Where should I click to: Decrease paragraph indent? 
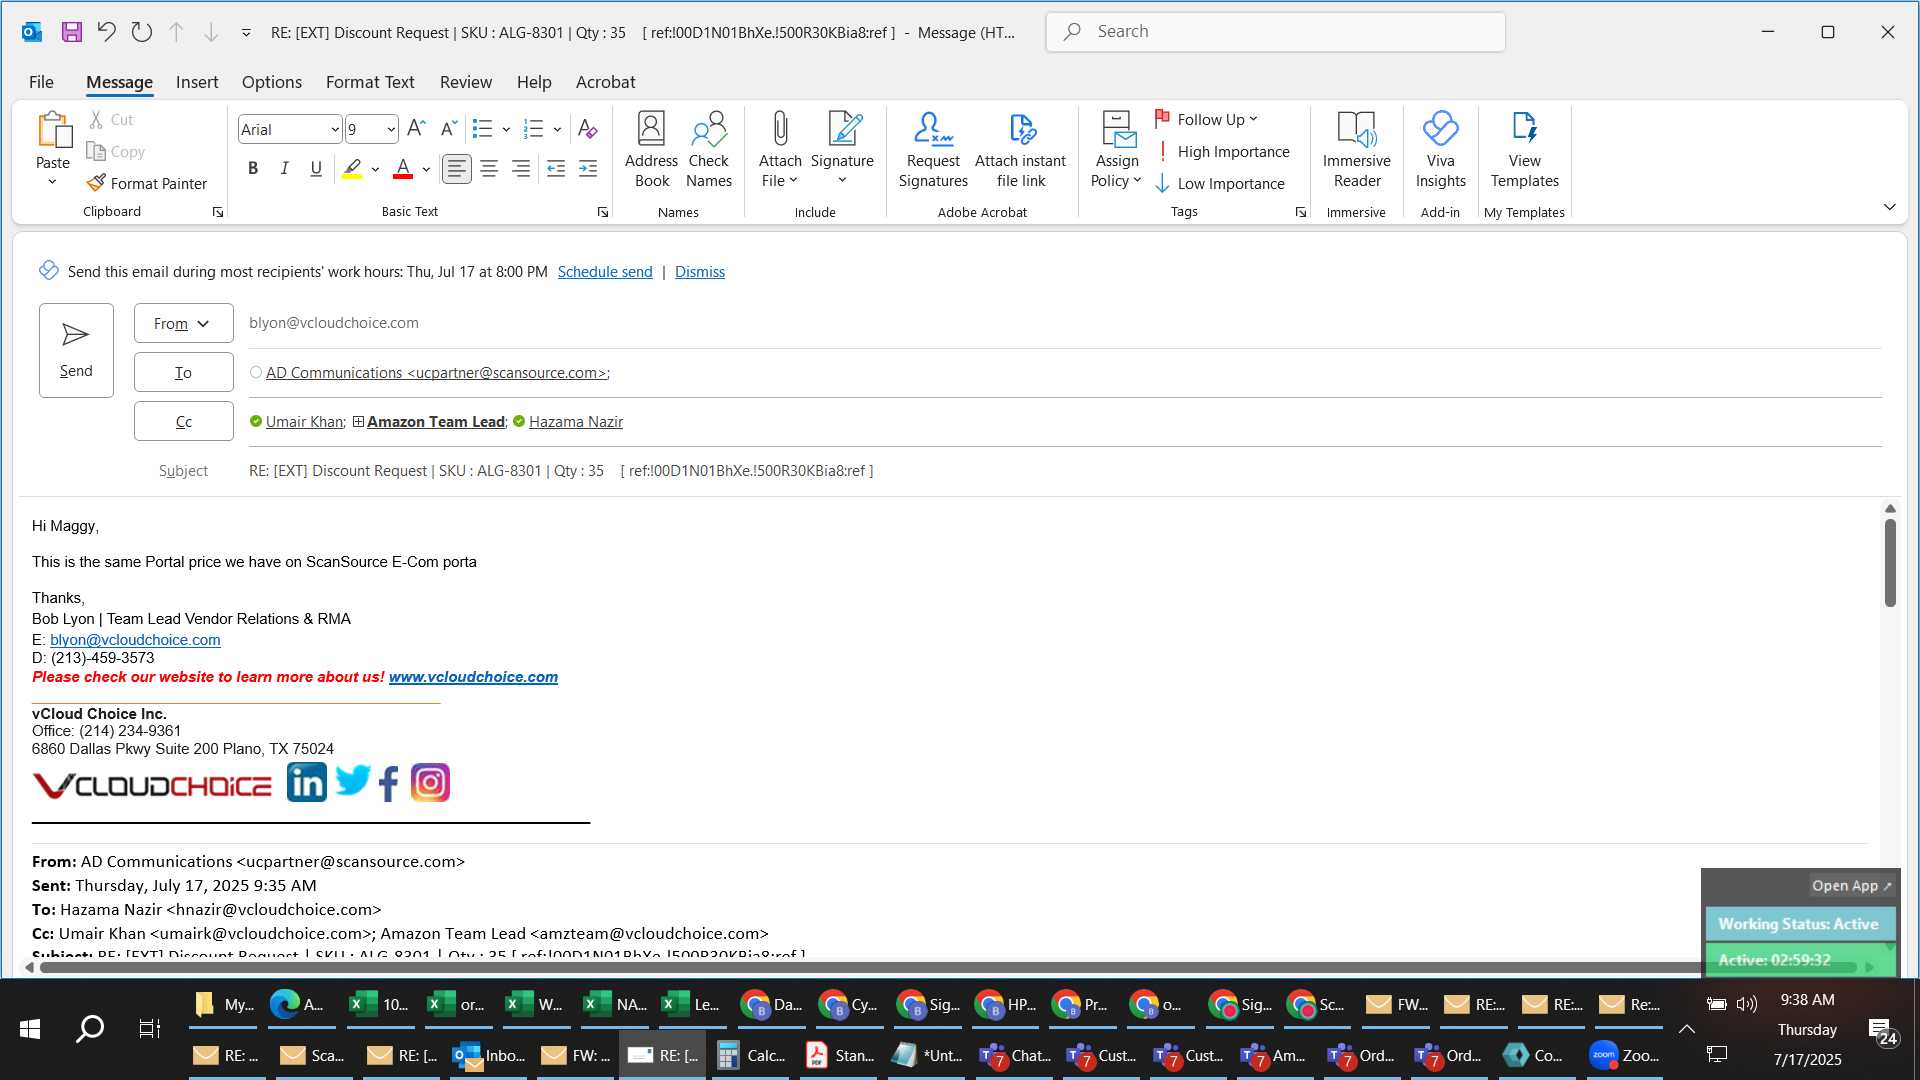(556, 169)
